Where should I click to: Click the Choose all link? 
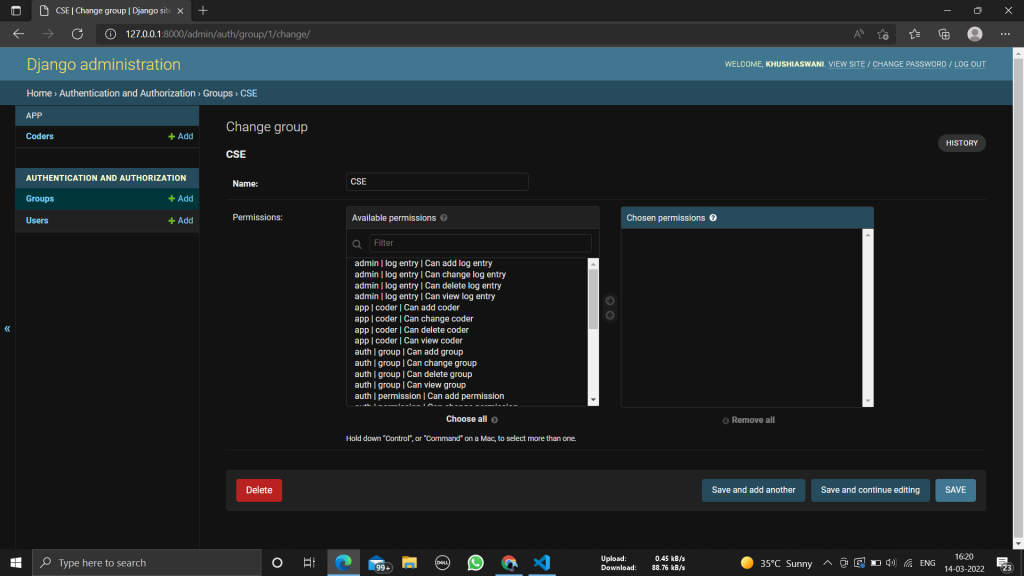[x=466, y=419]
